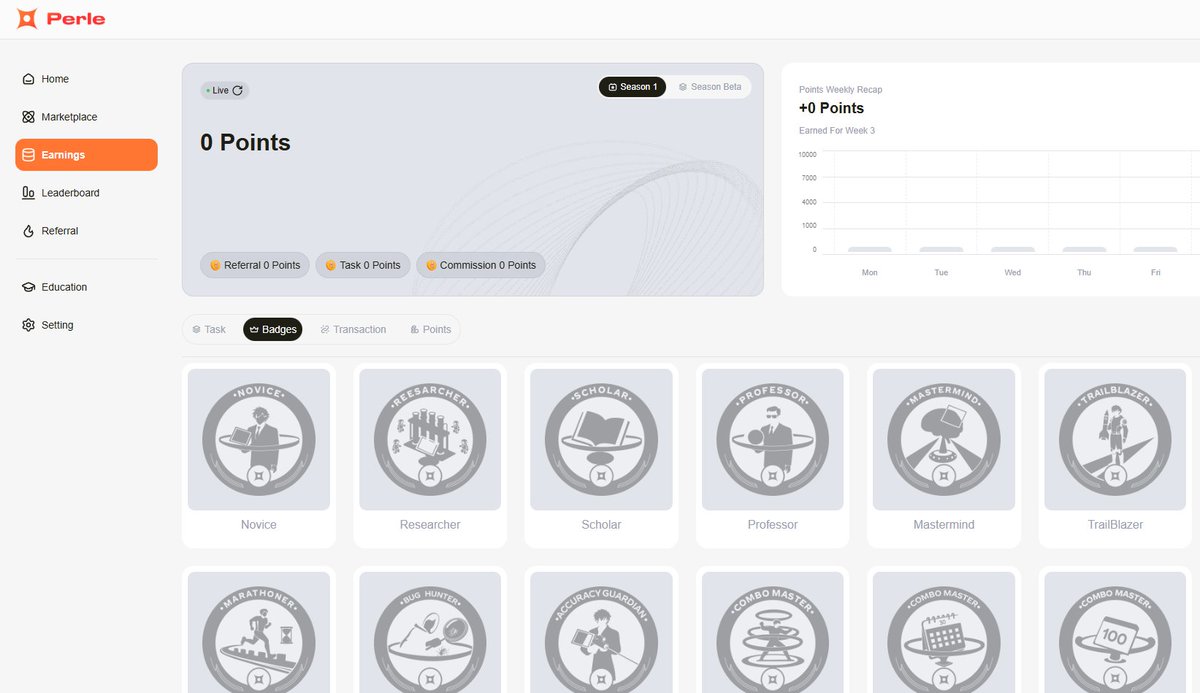Click the Leaderboard bar-chart icon
1200x693 pixels.
[x=28, y=193]
